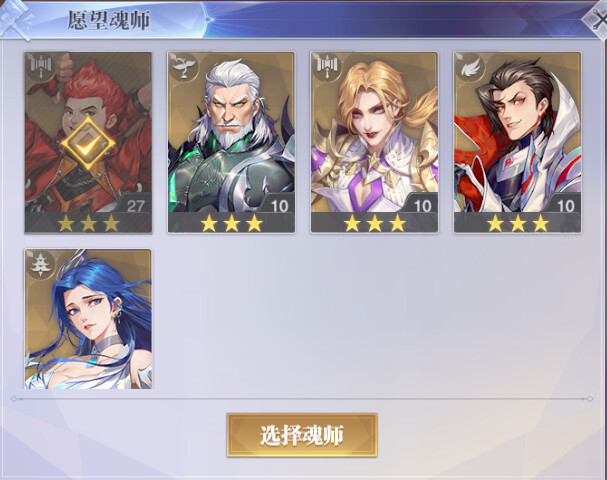Click the 愿望魂师 title header
The width and height of the screenshot is (607, 480).
pyautogui.click(x=109, y=20)
